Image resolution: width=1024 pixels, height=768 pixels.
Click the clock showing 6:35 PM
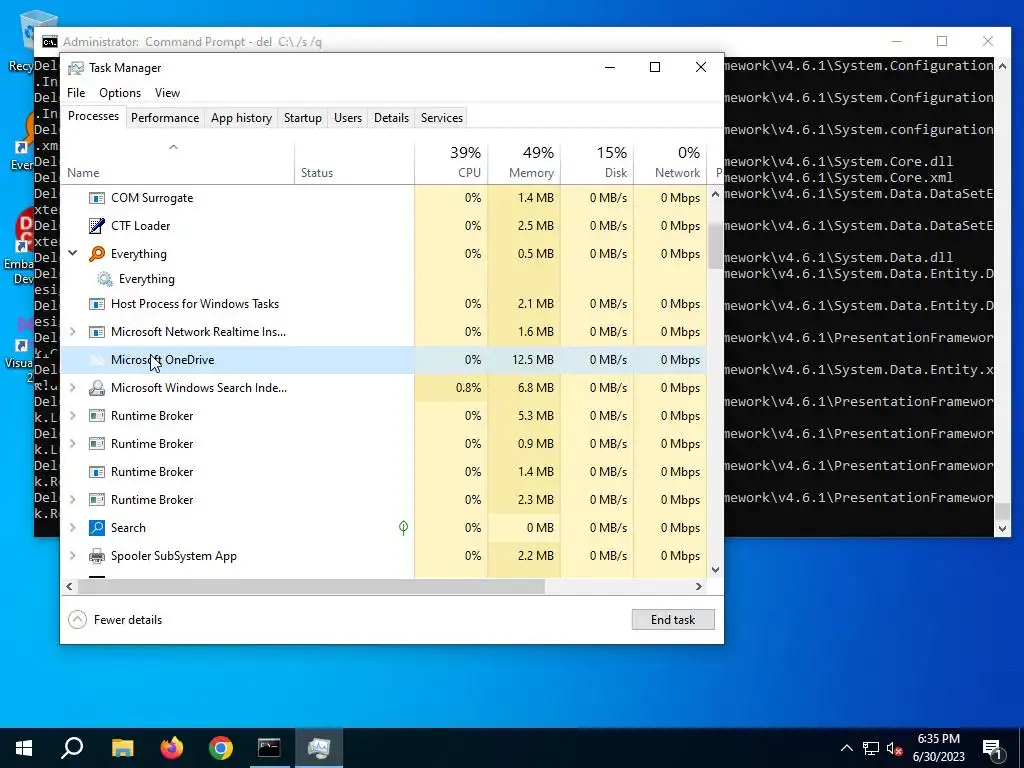click(938, 739)
